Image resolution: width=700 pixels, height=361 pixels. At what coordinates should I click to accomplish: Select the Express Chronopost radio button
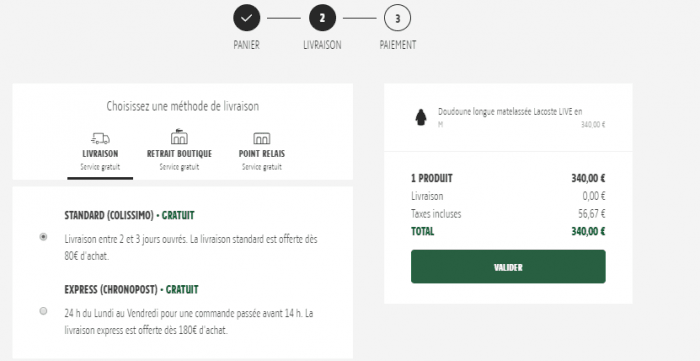43,311
